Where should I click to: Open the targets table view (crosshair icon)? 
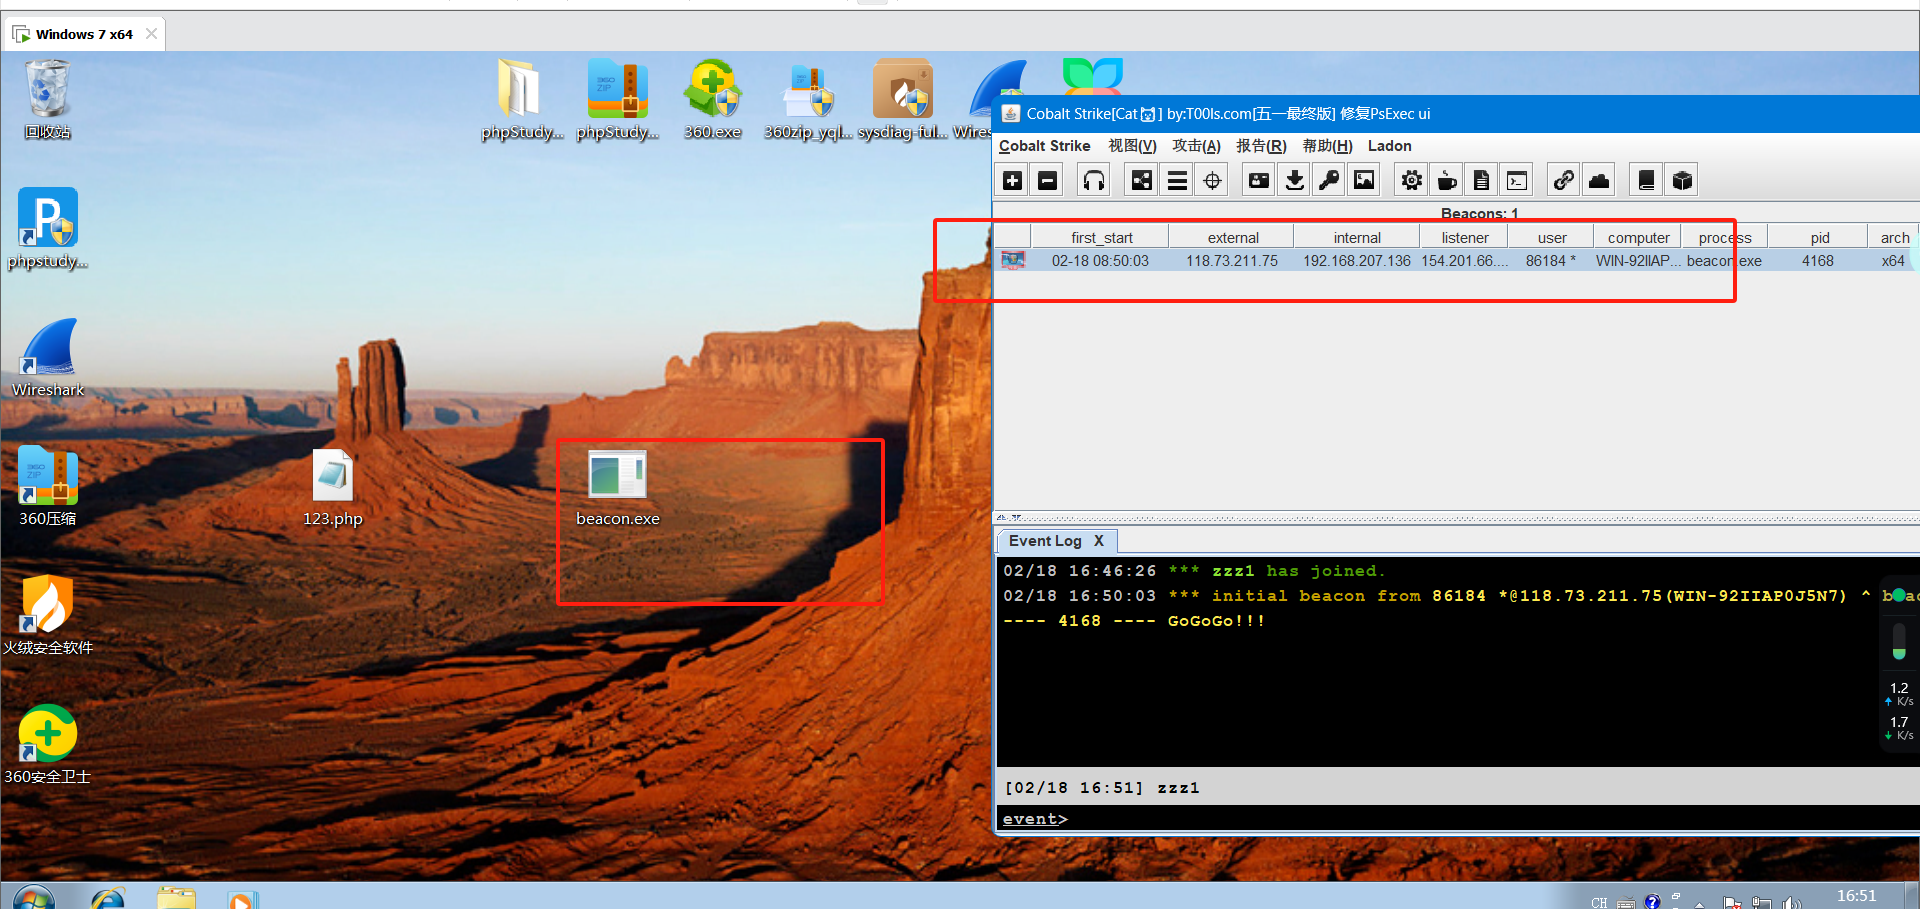tap(1211, 179)
